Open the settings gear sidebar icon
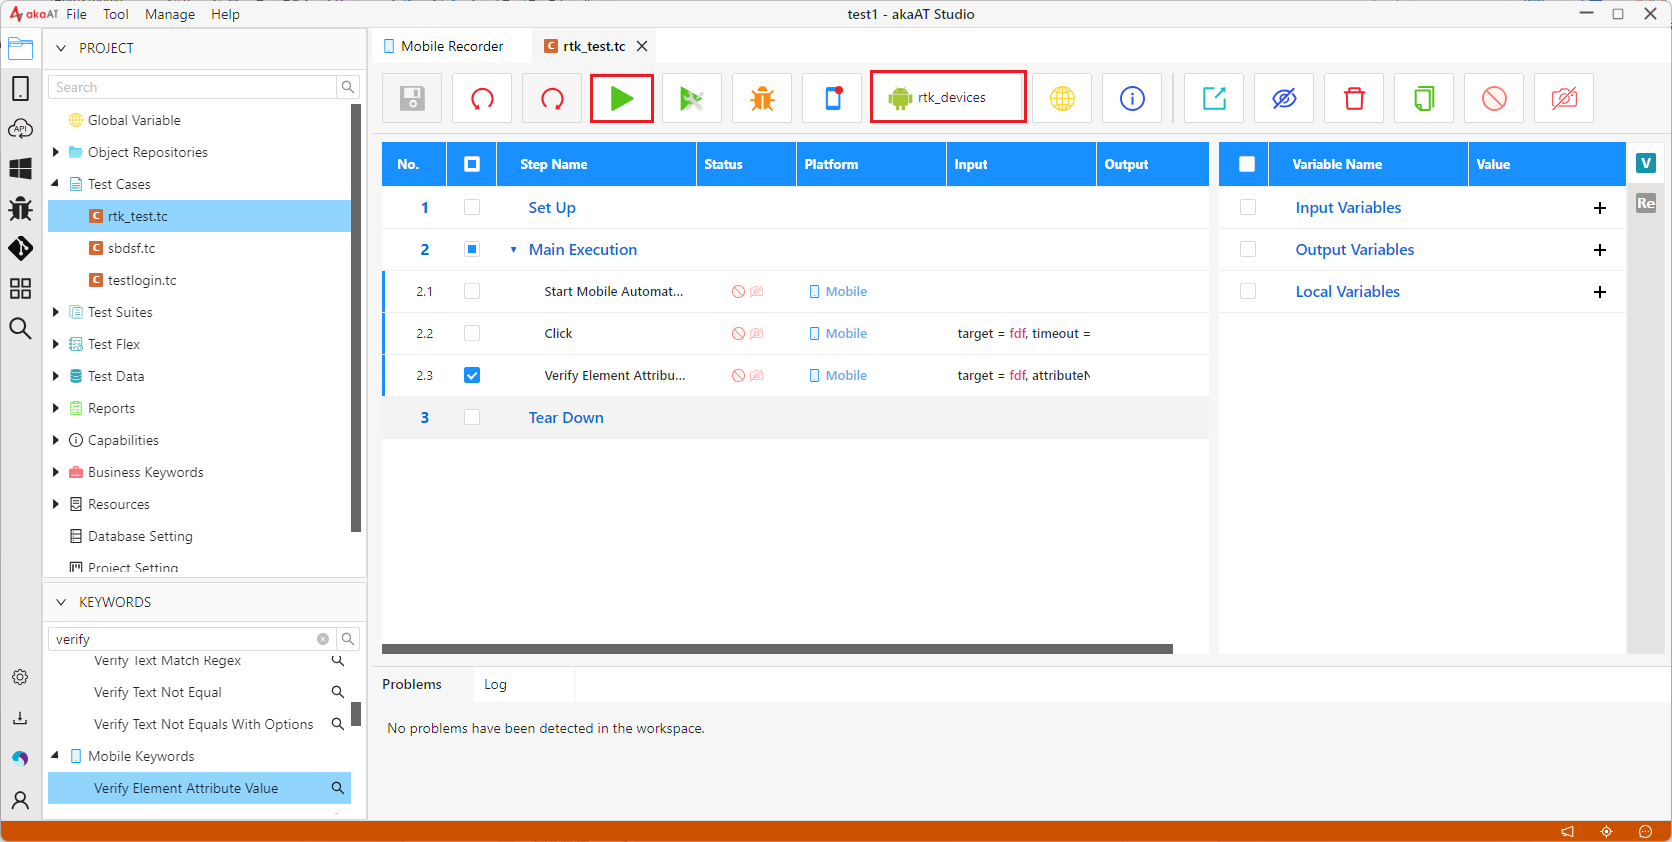Viewport: 1672px width, 842px height. pos(20,677)
